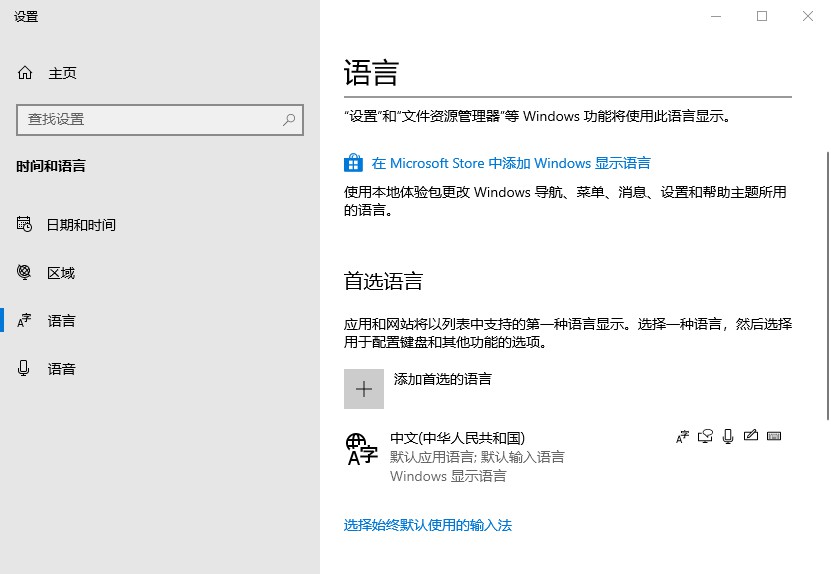Click the display language feature icon

pos(683,436)
